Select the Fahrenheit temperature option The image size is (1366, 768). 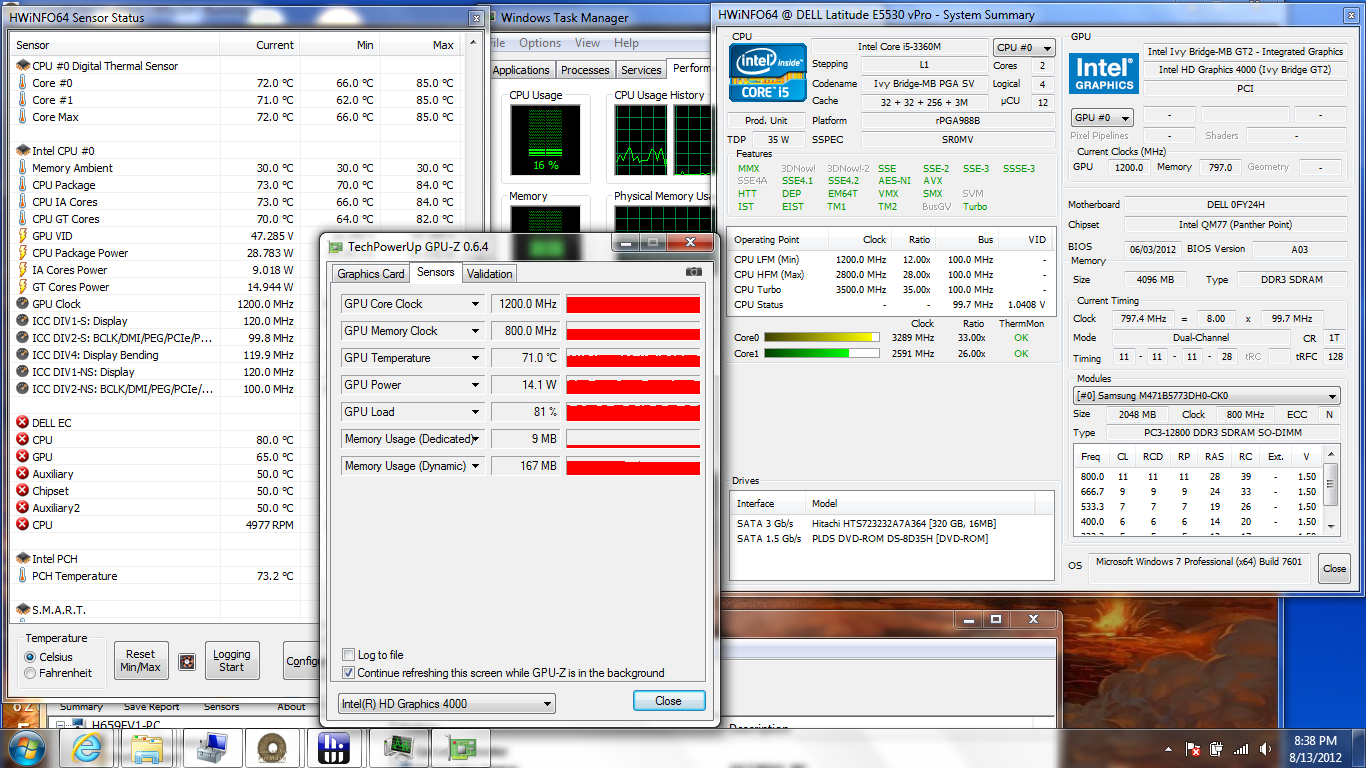click(30, 673)
